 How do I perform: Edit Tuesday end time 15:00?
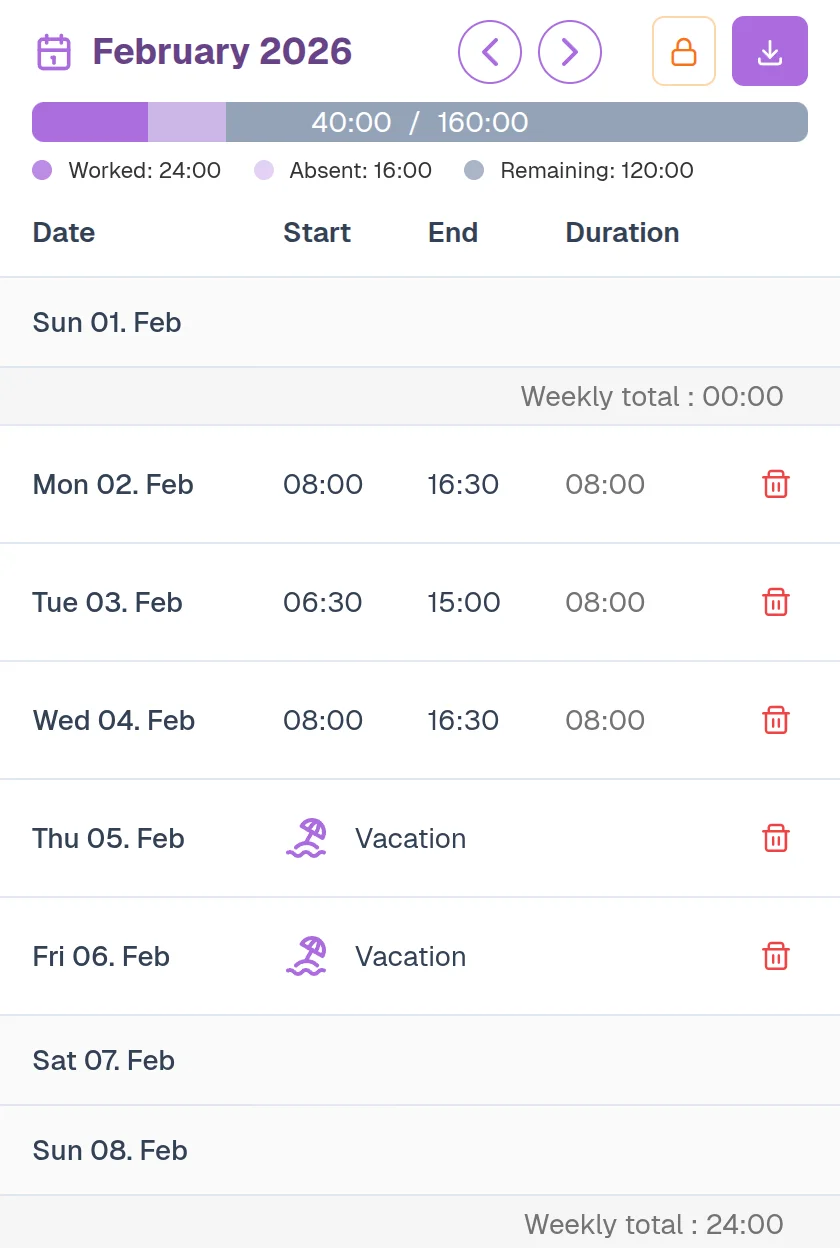coord(463,603)
